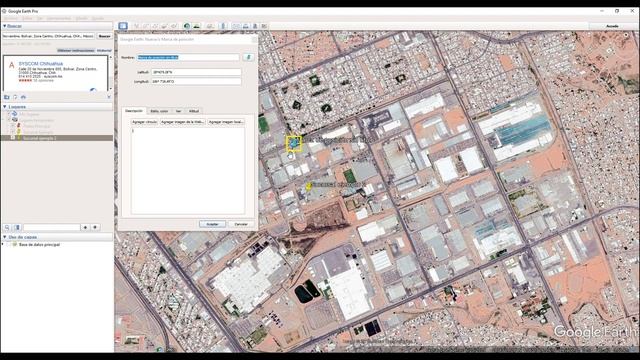640x360 pixels.
Task: Collapse the Lugares temporales folder arrow
Action: (x=4, y=120)
